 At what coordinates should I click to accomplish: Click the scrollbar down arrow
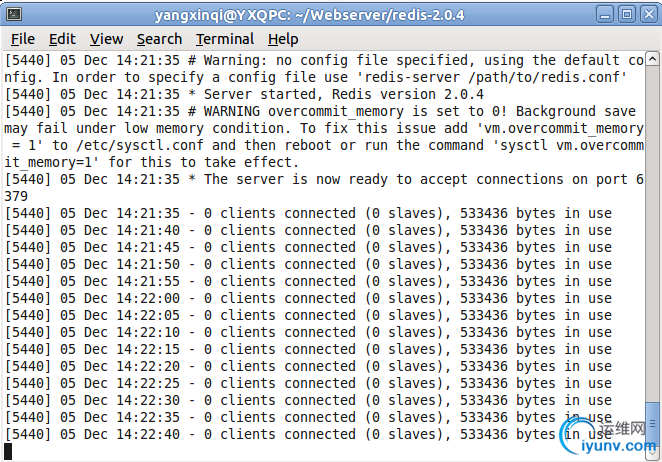tap(652, 453)
